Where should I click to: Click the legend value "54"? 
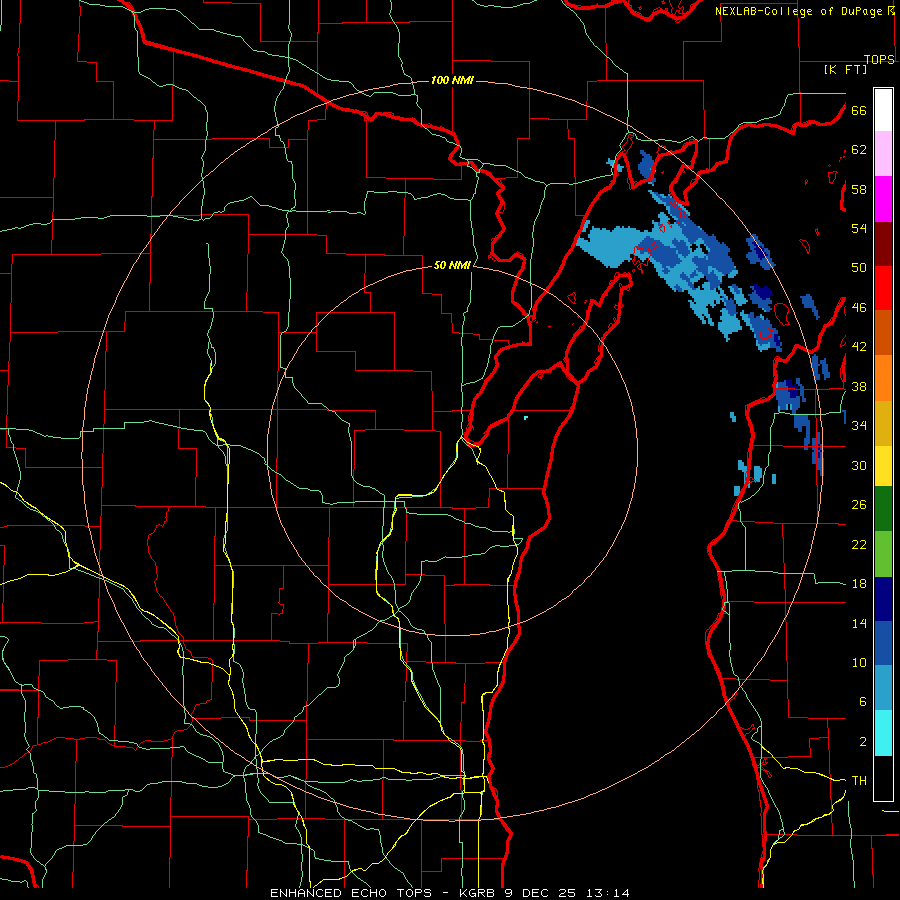859,228
